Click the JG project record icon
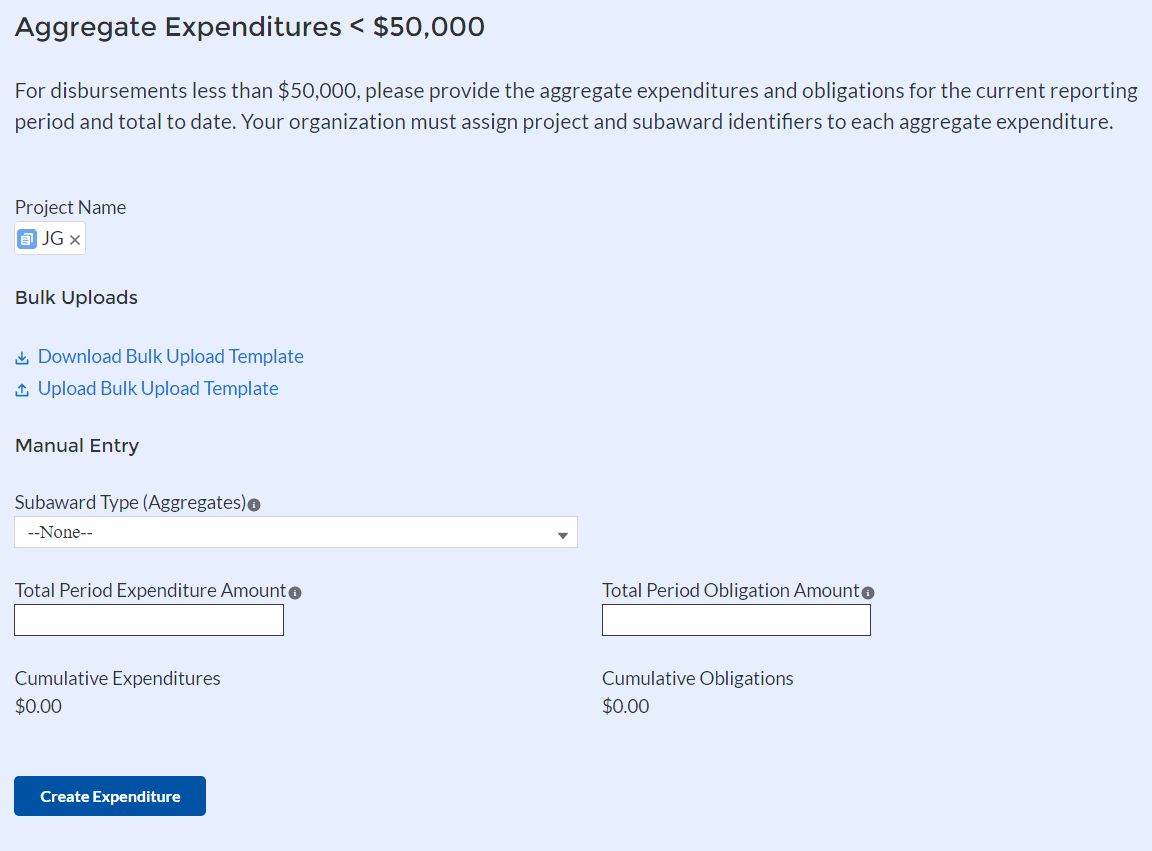Image resolution: width=1152 pixels, height=851 pixels. pos(27,239)
